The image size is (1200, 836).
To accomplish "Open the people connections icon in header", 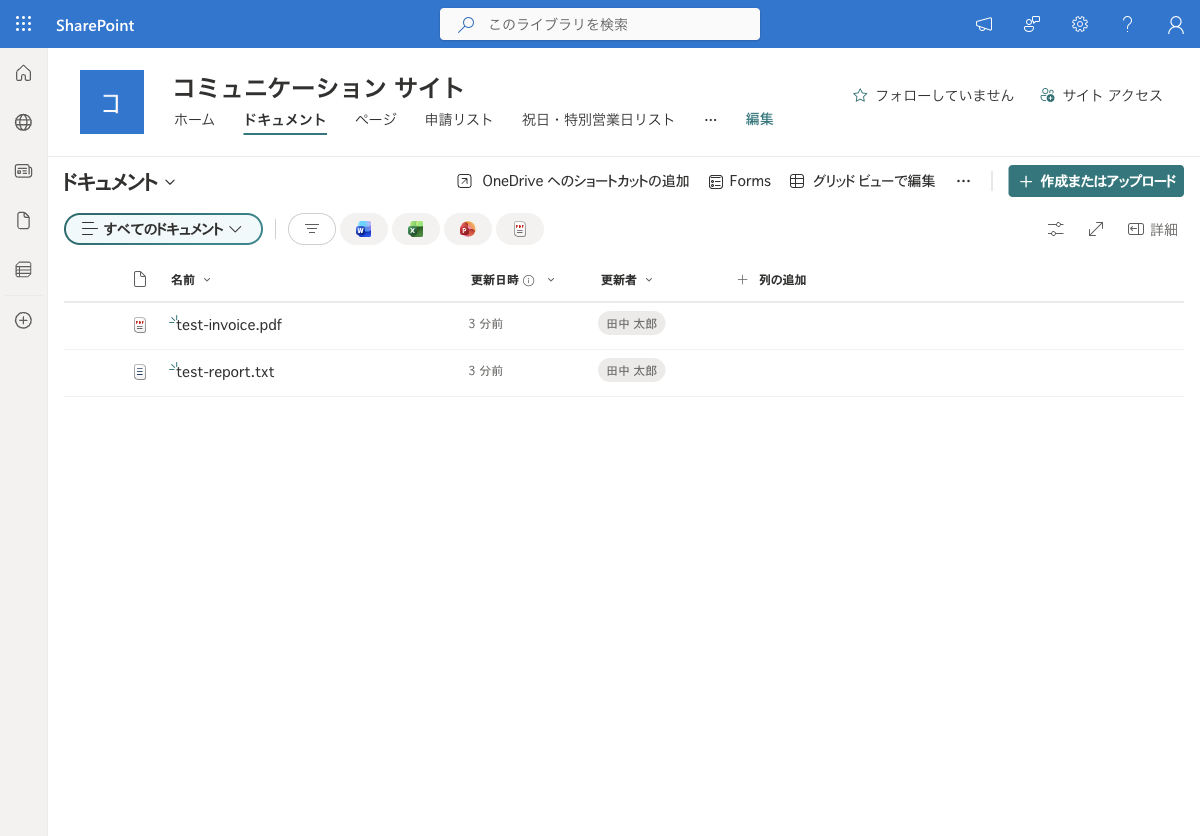I will [1032, 24].
